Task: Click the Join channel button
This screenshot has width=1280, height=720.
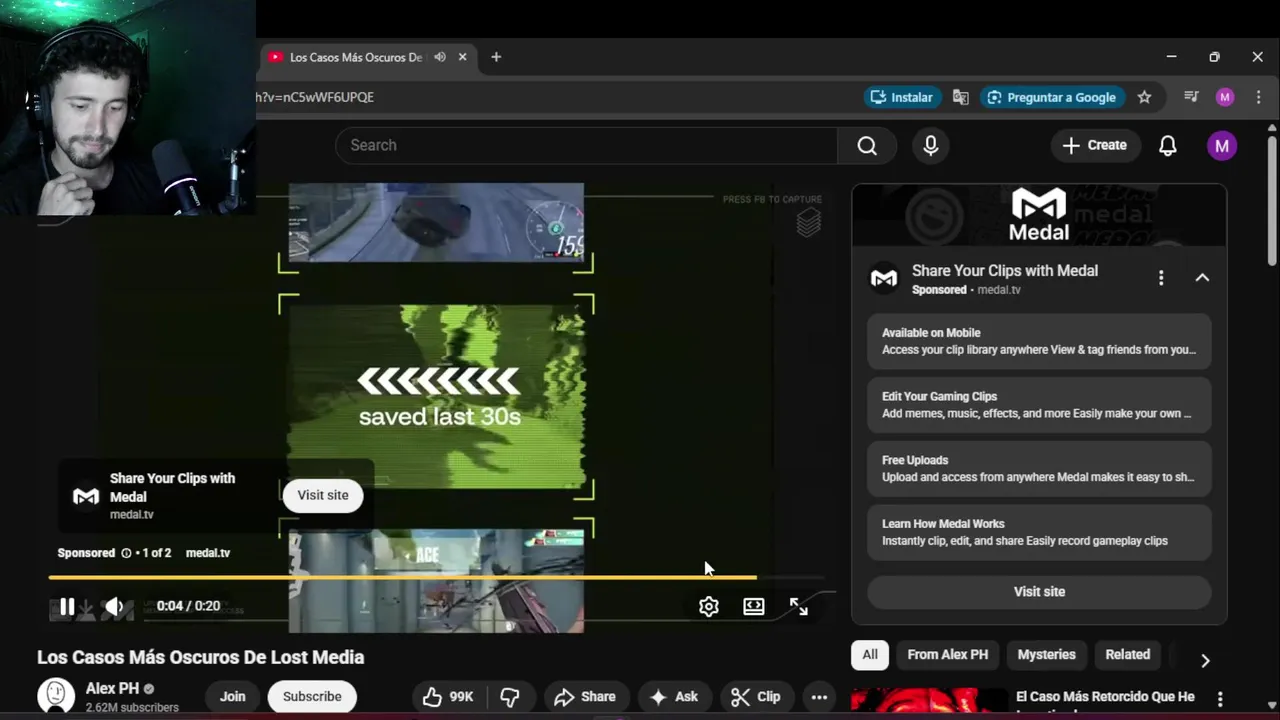Action: [x=232, y=697]
